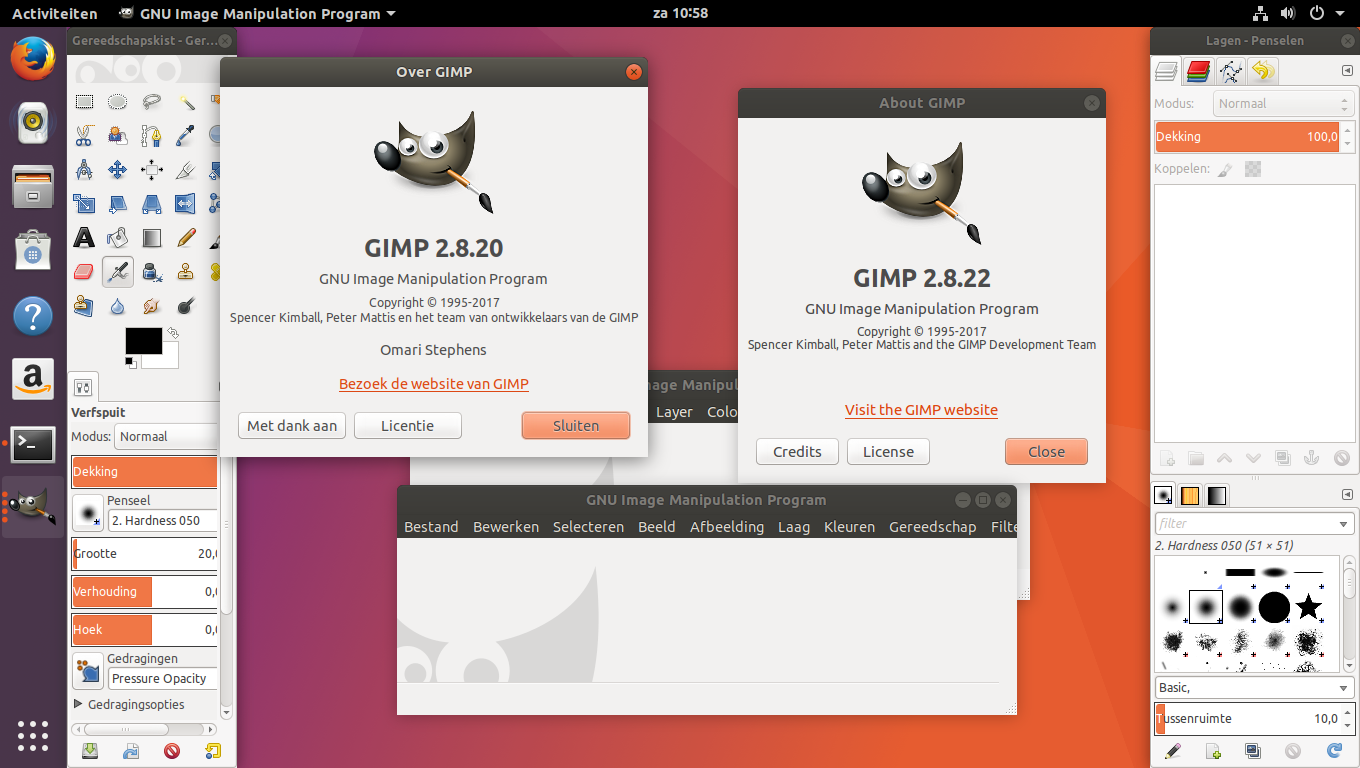Select the Flip tool

[x=186, y=203]
